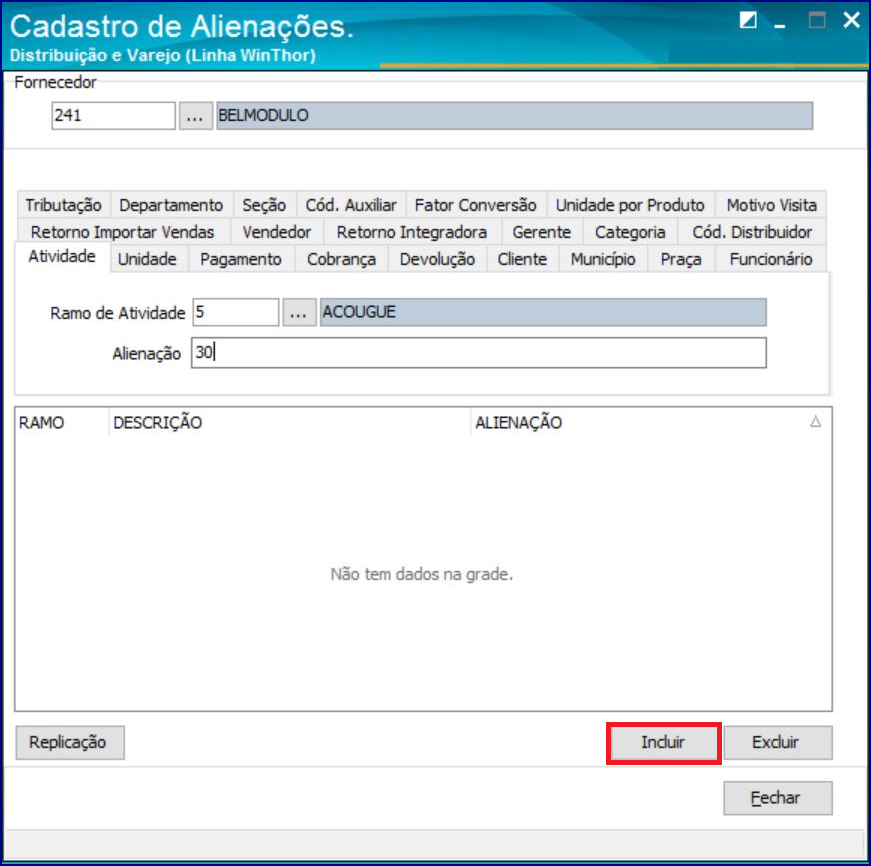871x866 pixels.
Task: Open the Seção tab
Action: click(x=264, y=205)
